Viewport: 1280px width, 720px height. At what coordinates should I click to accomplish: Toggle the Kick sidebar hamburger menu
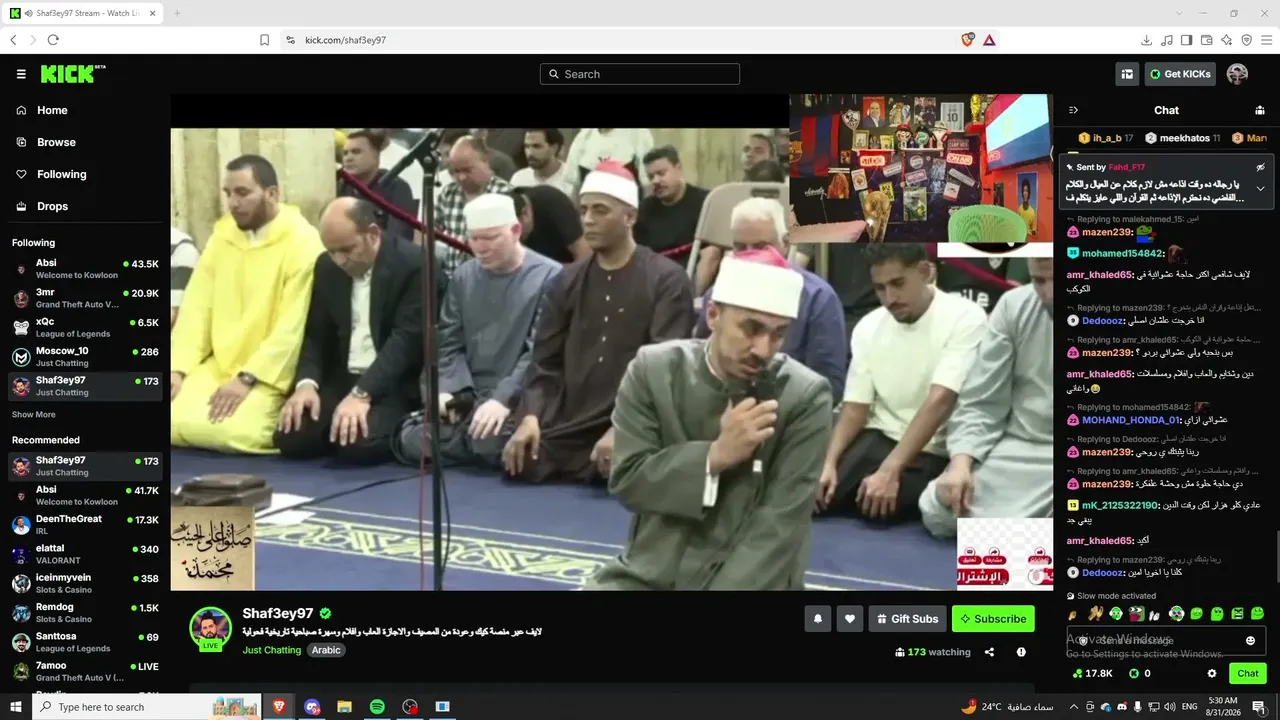(x=21, y=74)
